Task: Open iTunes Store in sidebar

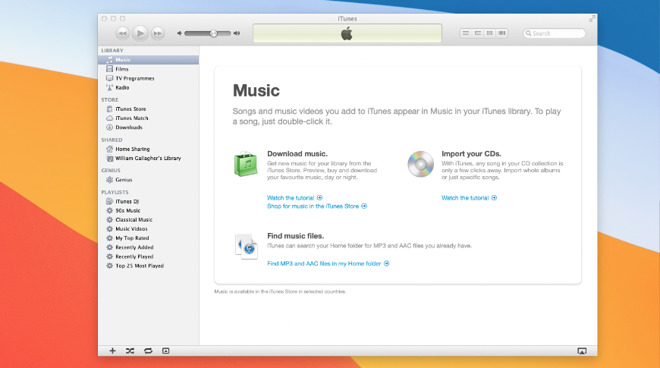Action: click(x=130, y=109)
